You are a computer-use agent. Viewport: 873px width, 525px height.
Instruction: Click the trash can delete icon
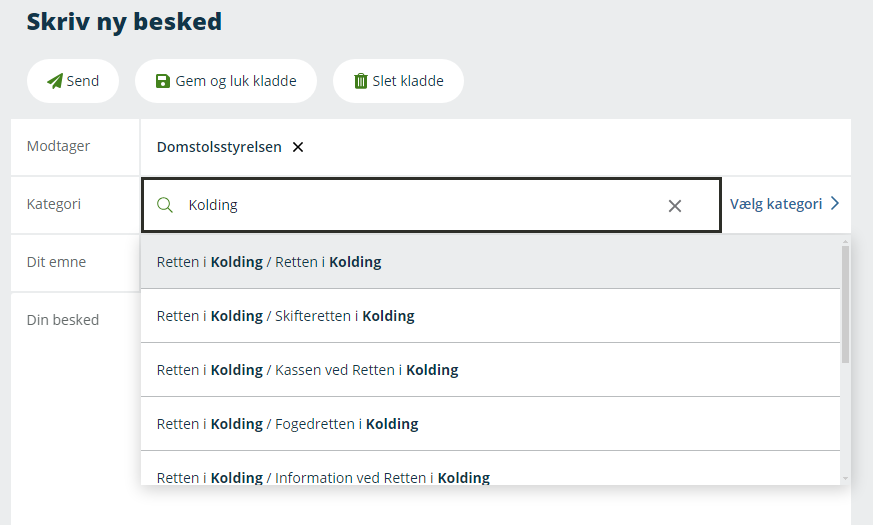[361, 81]
